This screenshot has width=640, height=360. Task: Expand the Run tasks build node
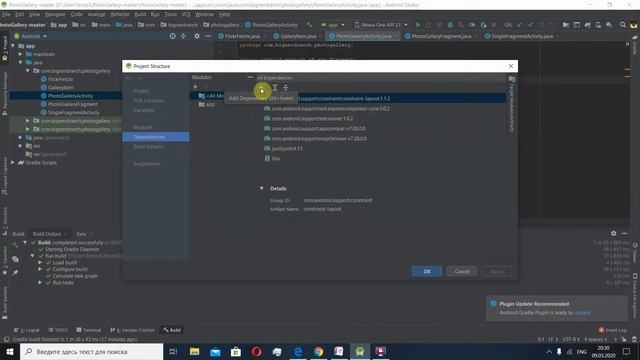(x=40, y=282)
